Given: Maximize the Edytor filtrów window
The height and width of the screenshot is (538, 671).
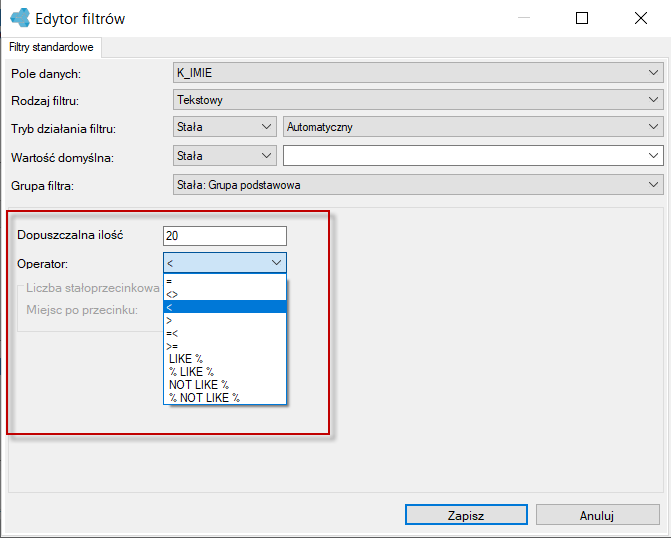Looking at the screenshot, I should click(582, 18).
